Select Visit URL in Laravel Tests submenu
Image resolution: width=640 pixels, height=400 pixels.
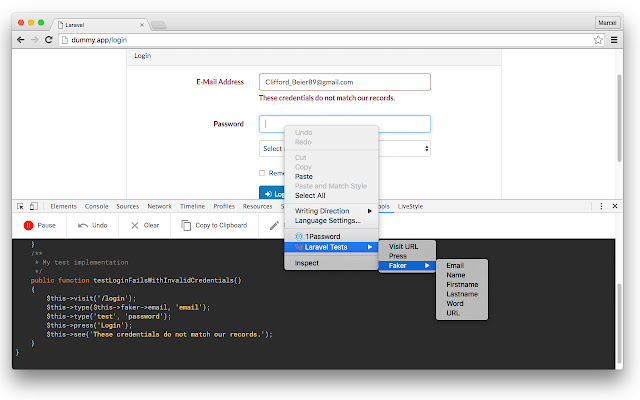coord(403,247)
